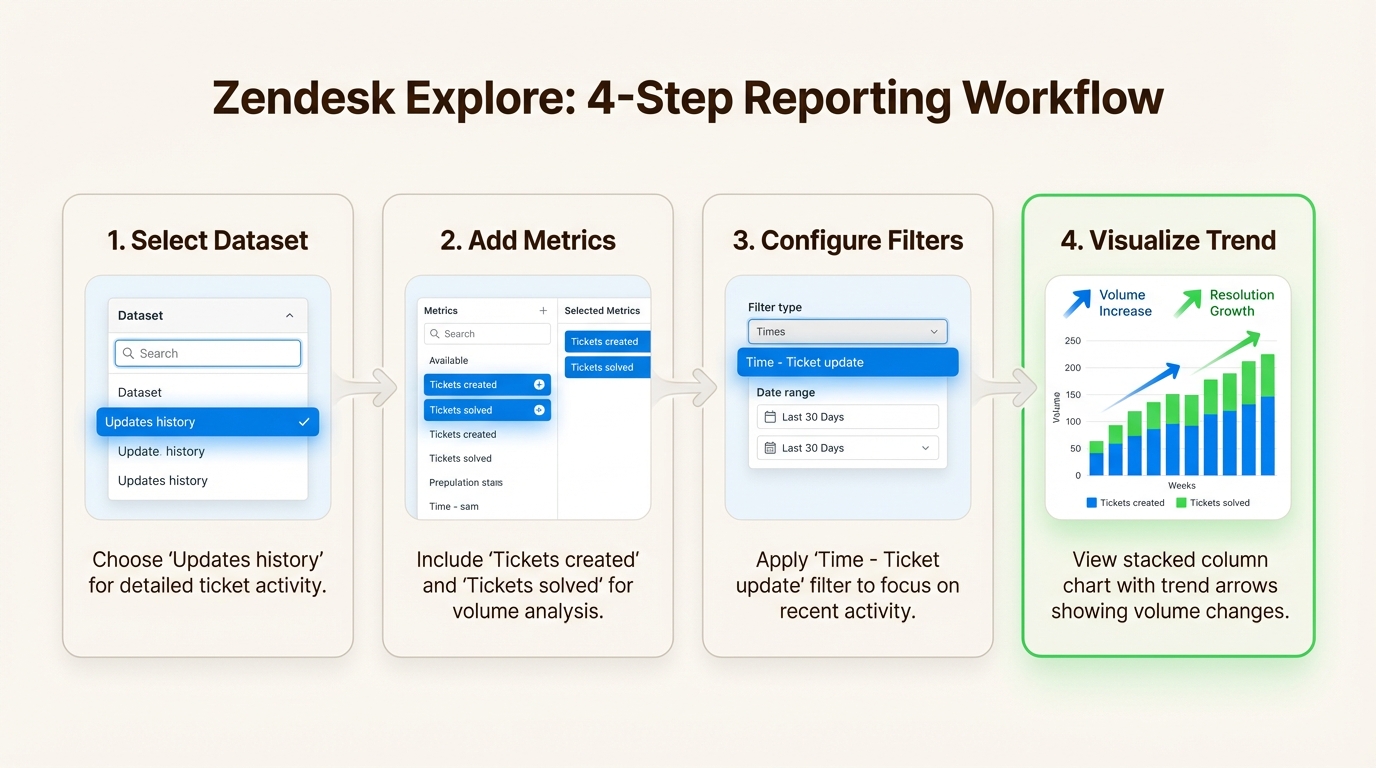Click the calendar icon in the second 'Last 30 Days' field

point(768,448)
